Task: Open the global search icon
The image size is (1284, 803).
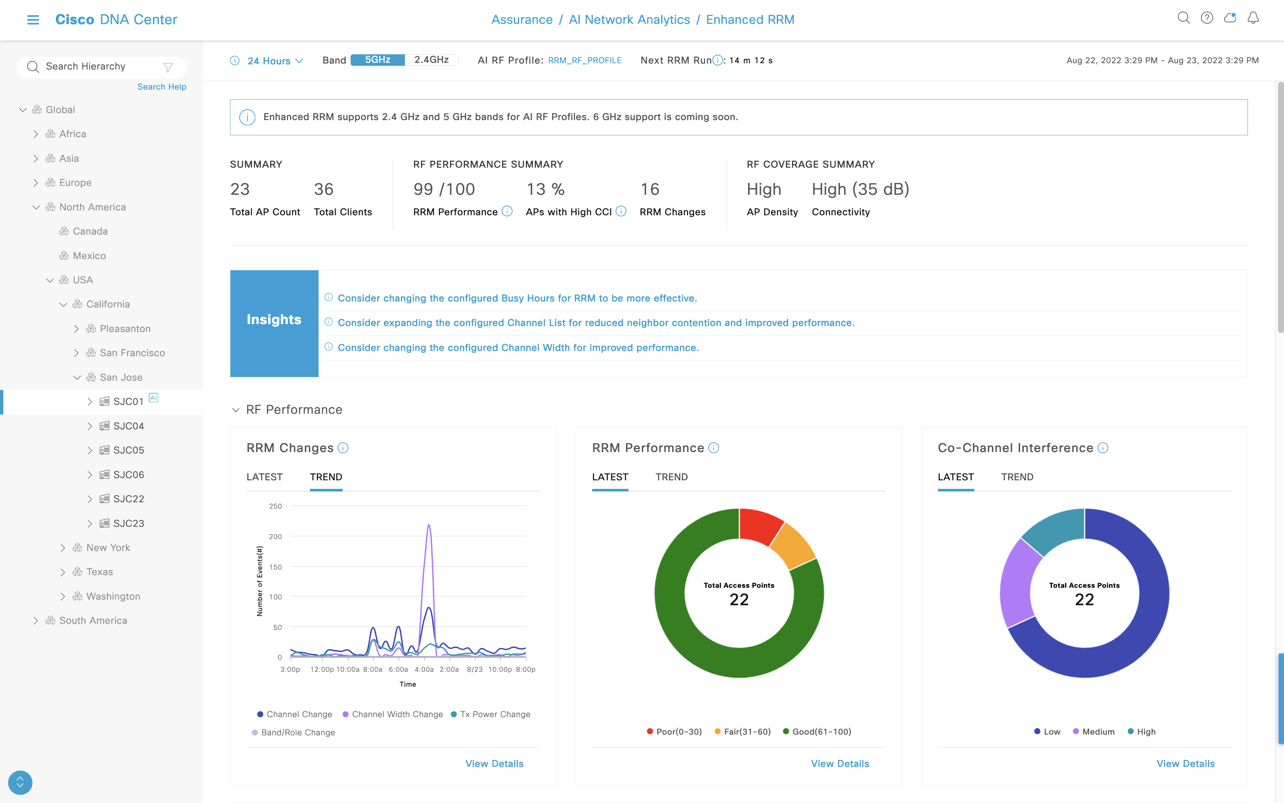Action: tap(1183, 17)
